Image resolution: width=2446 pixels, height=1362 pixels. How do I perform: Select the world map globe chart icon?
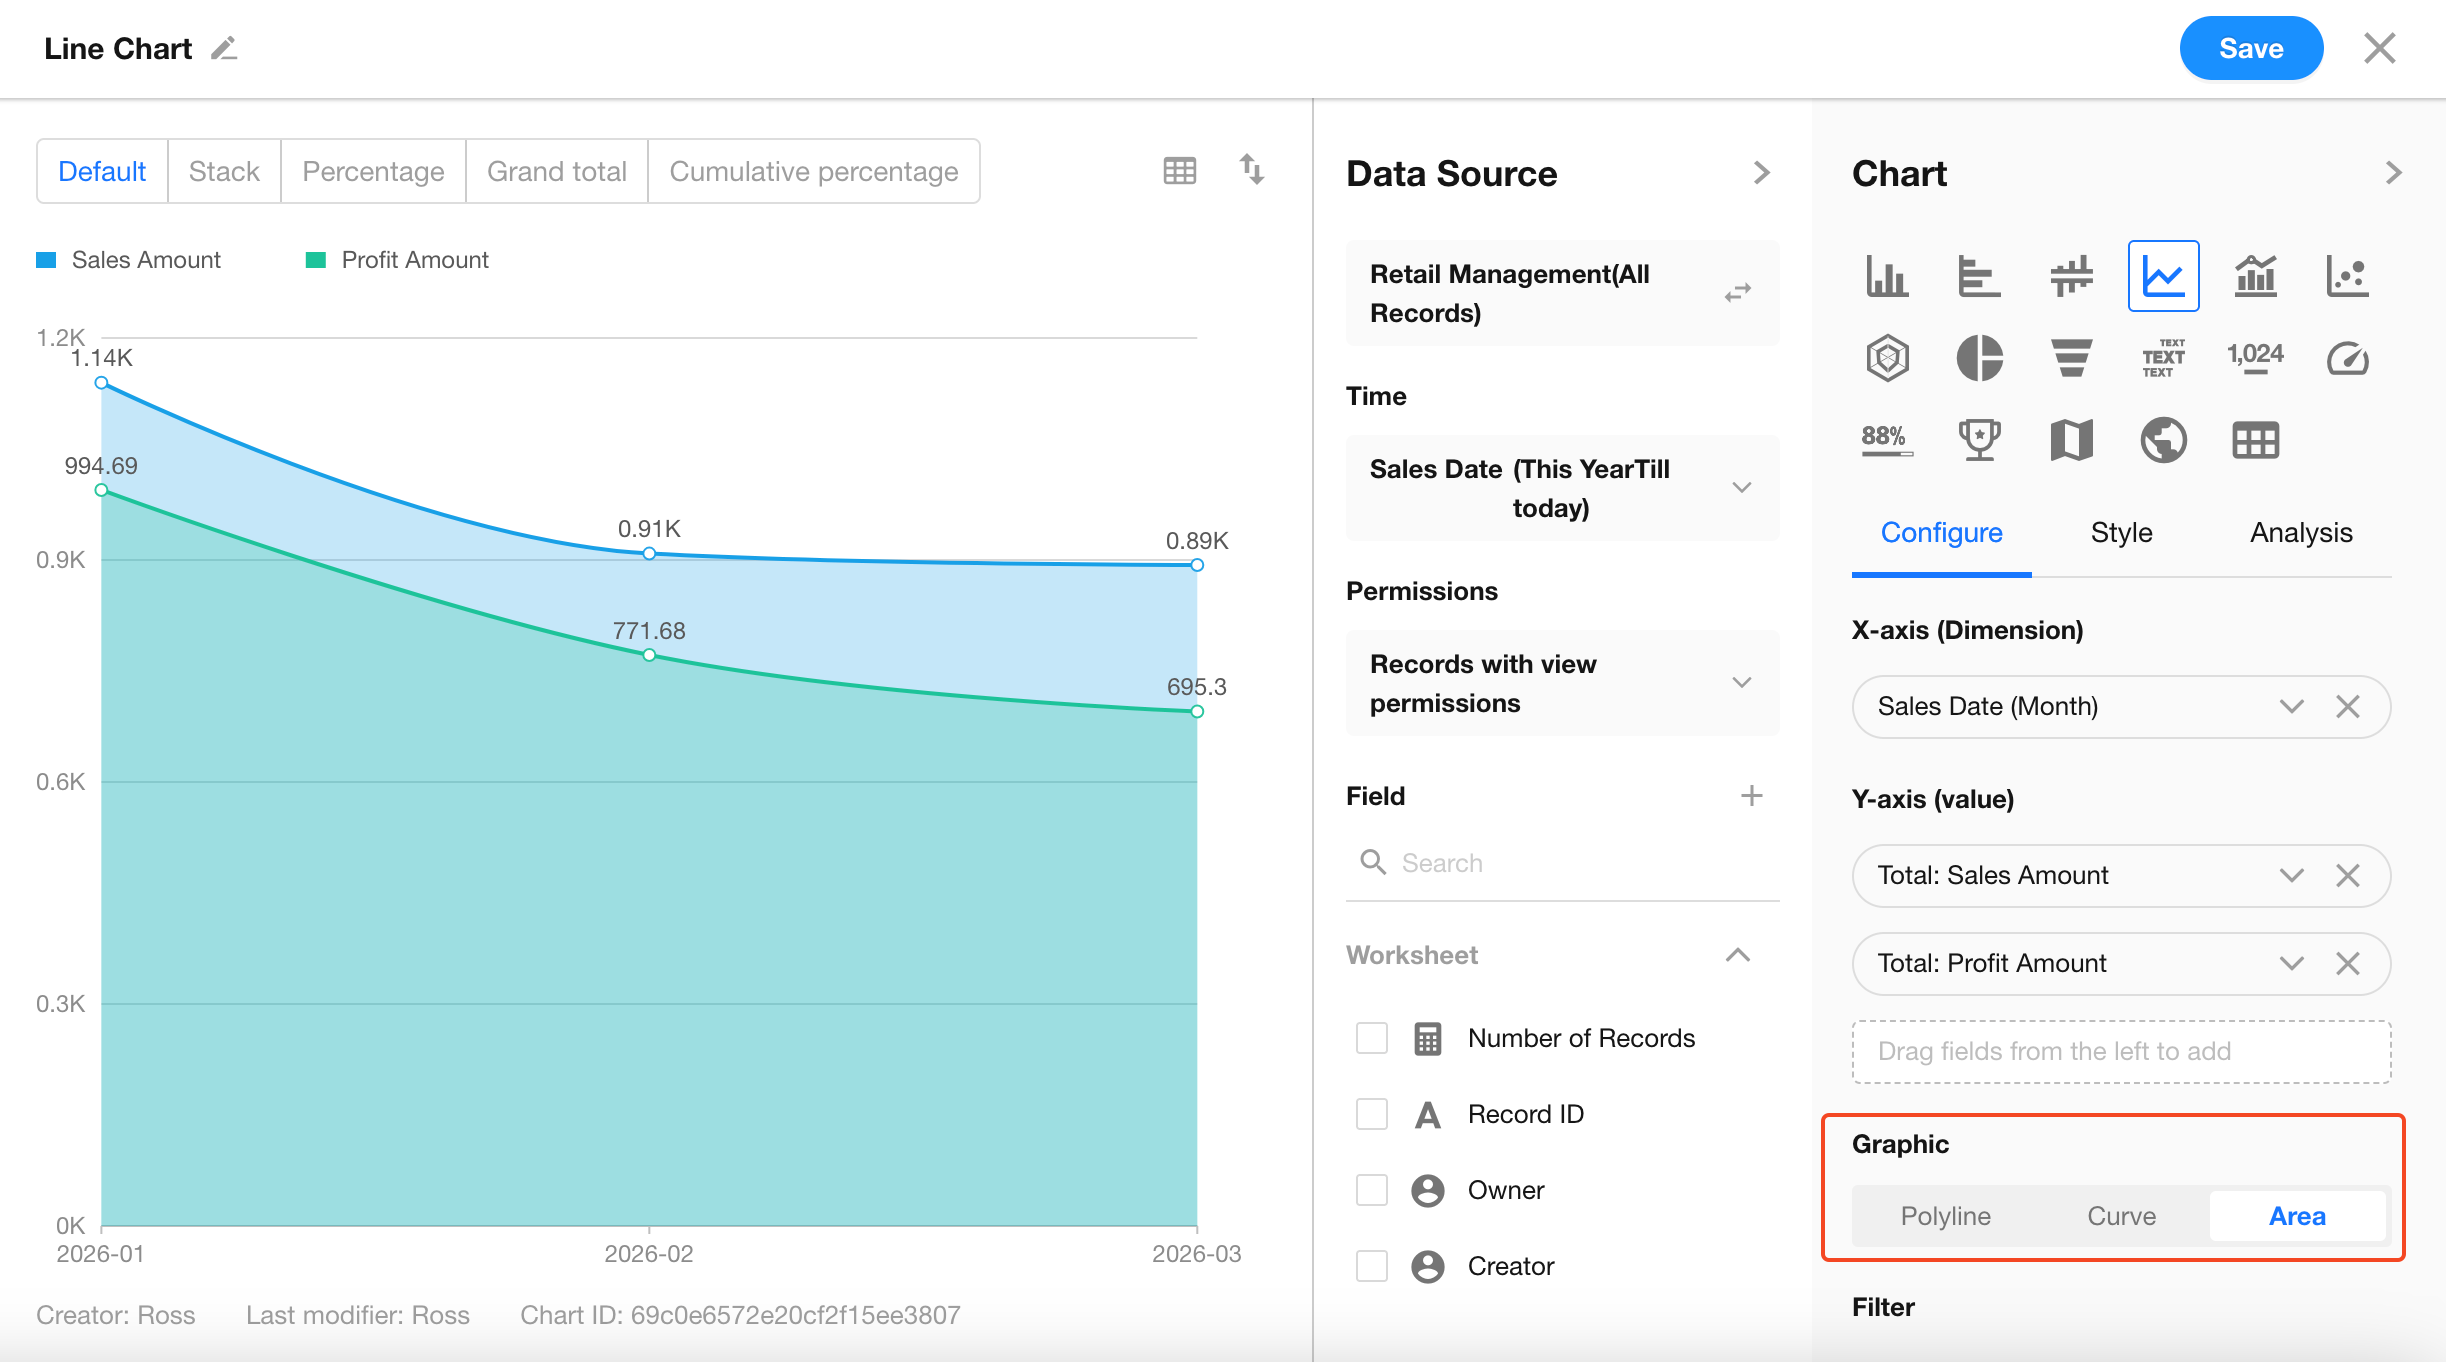(2163, 440)
